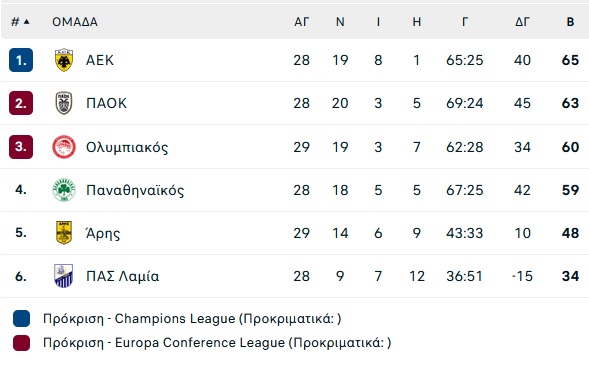Image resolution: width=589 pixels, height=367 pixels.
Task: Click the maroon rank 2 badge
Action: coord(21,103)
